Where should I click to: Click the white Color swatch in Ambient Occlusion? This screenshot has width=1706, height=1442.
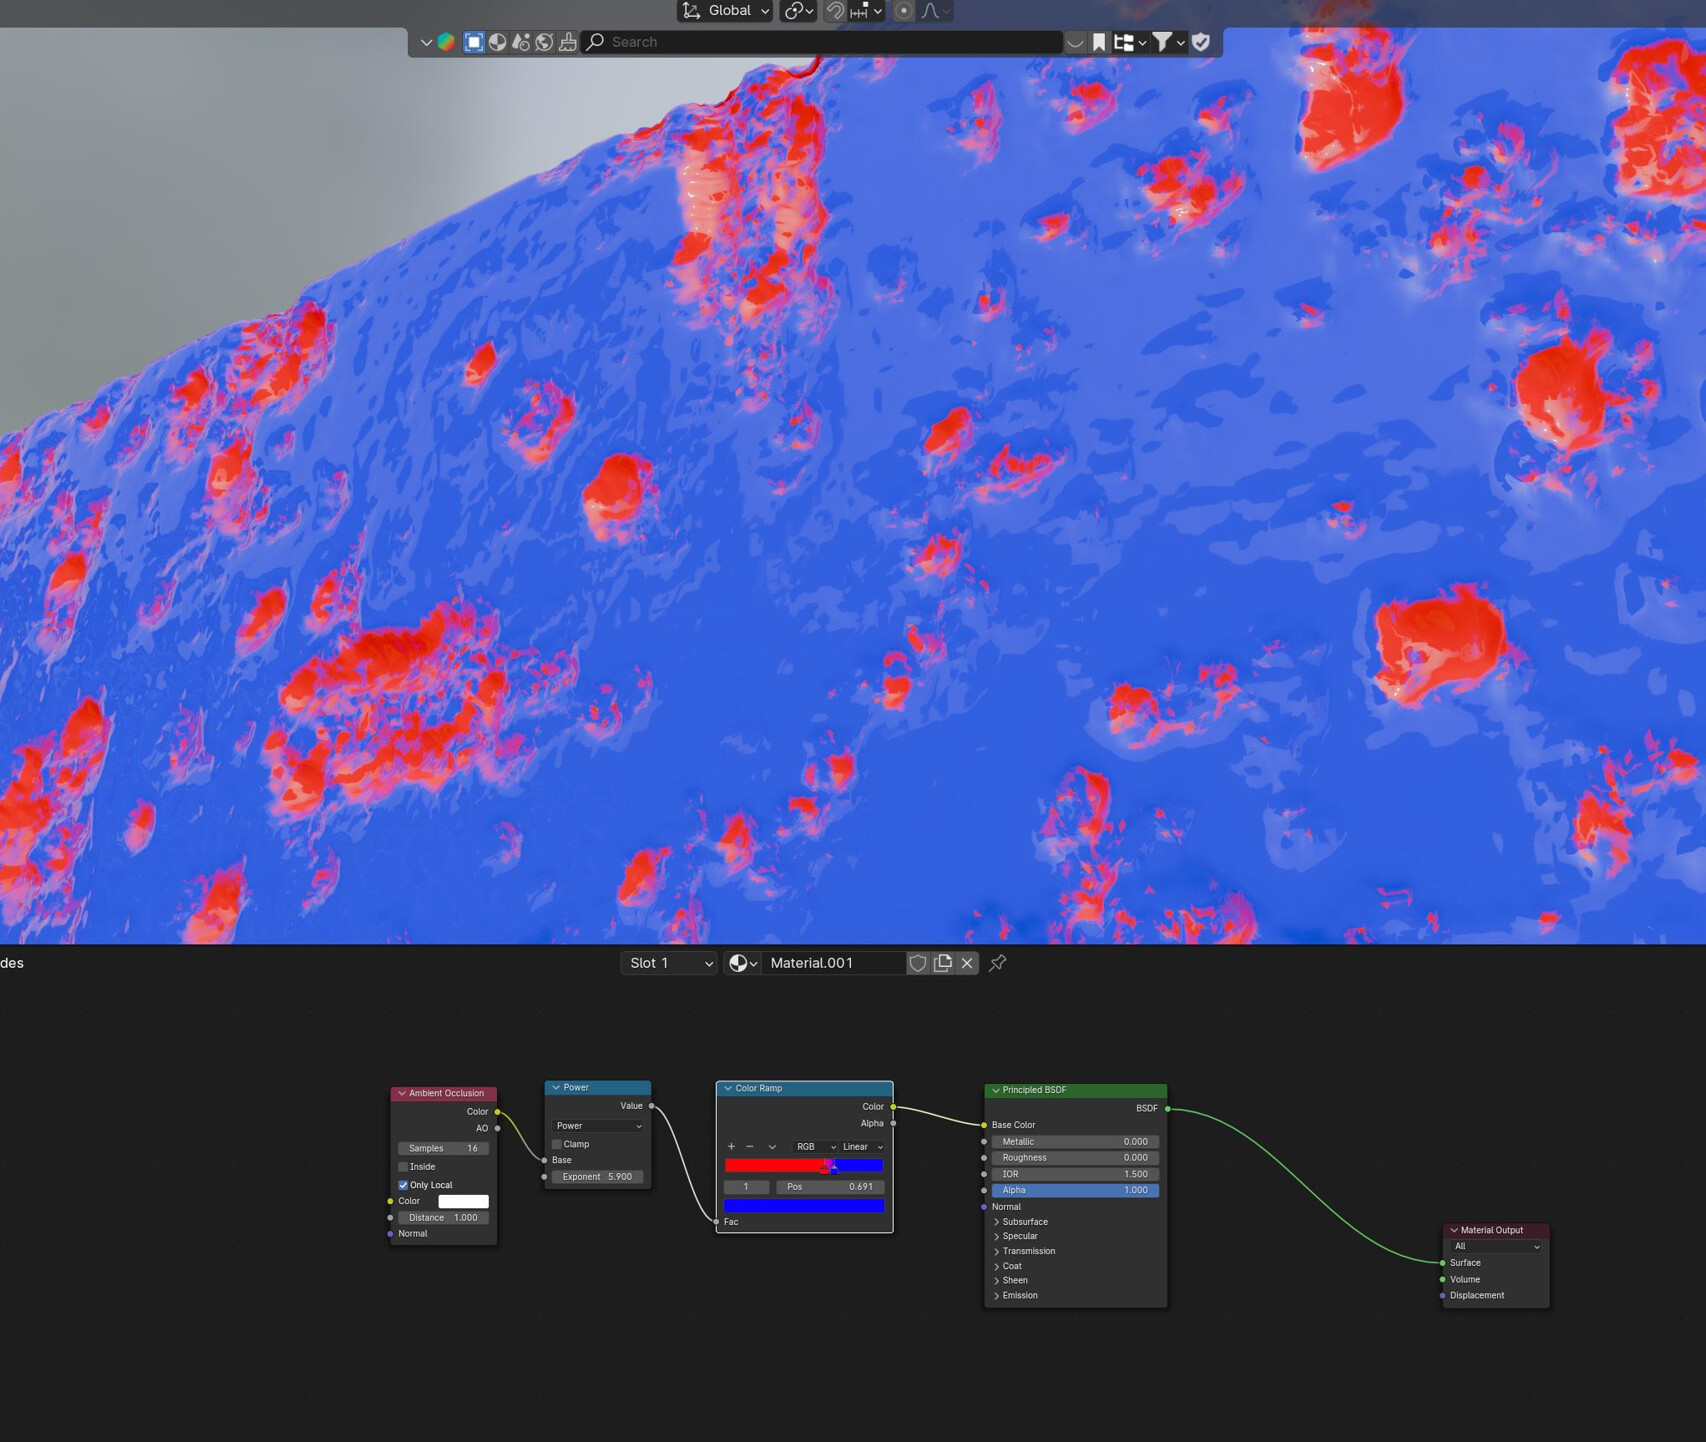(463, 1201)
